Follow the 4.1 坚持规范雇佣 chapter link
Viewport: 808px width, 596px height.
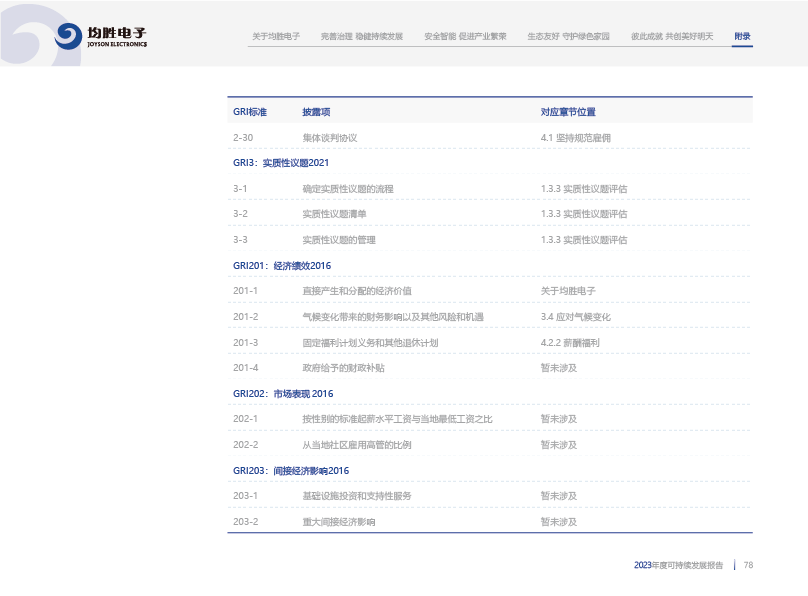click(574, 138)
